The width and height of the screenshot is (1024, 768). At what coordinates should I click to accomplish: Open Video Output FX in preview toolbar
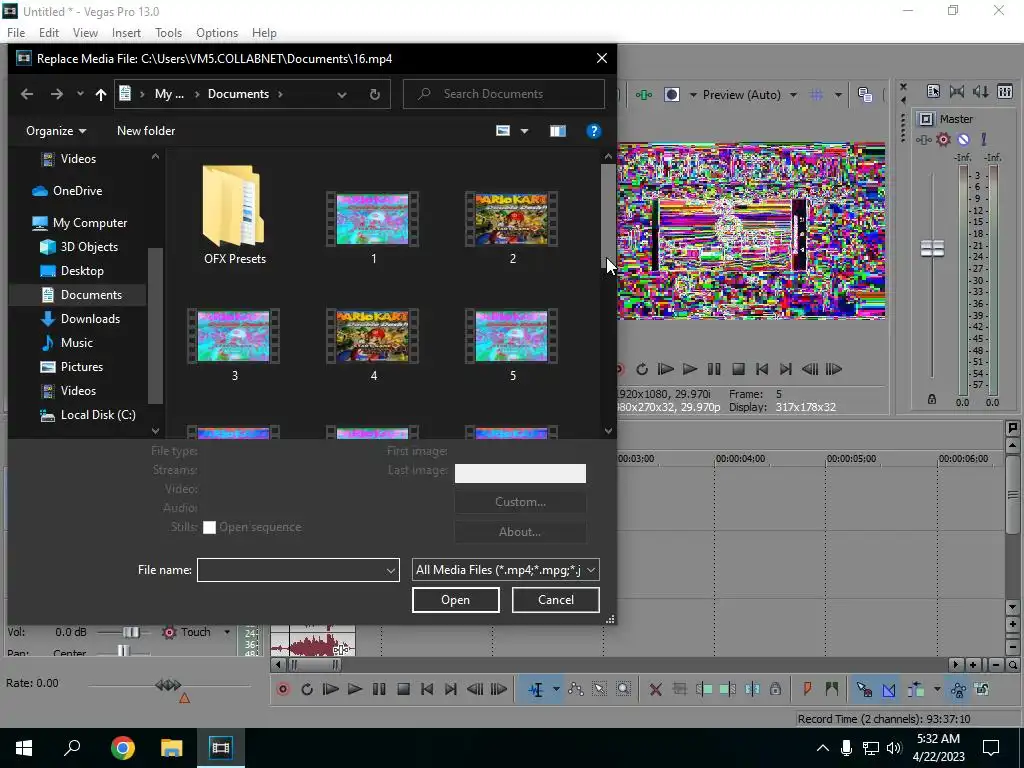(x=644, y=95)
